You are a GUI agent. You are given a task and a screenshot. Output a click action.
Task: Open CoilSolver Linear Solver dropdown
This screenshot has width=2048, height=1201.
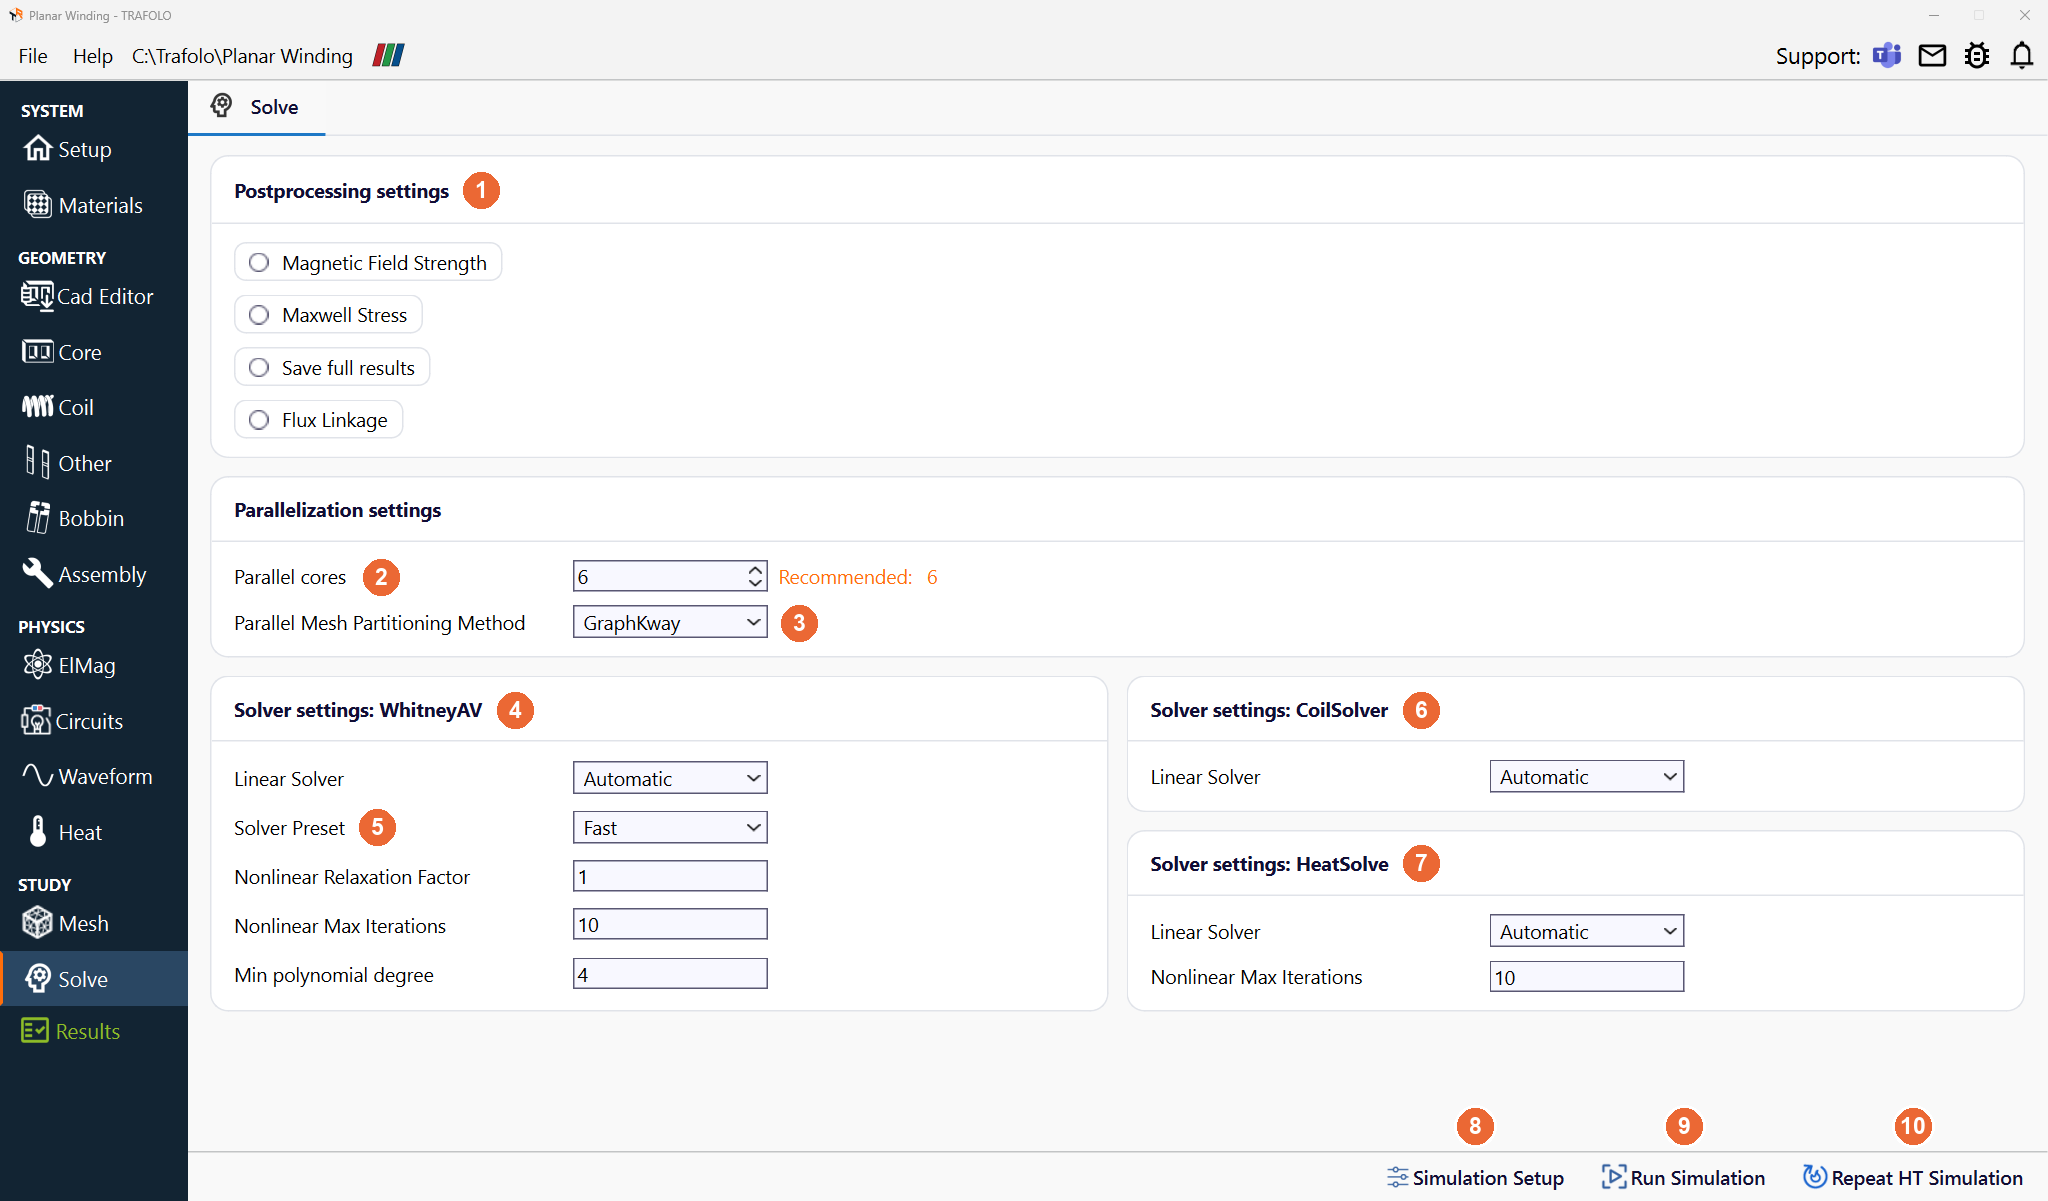tap(1586, 776)
